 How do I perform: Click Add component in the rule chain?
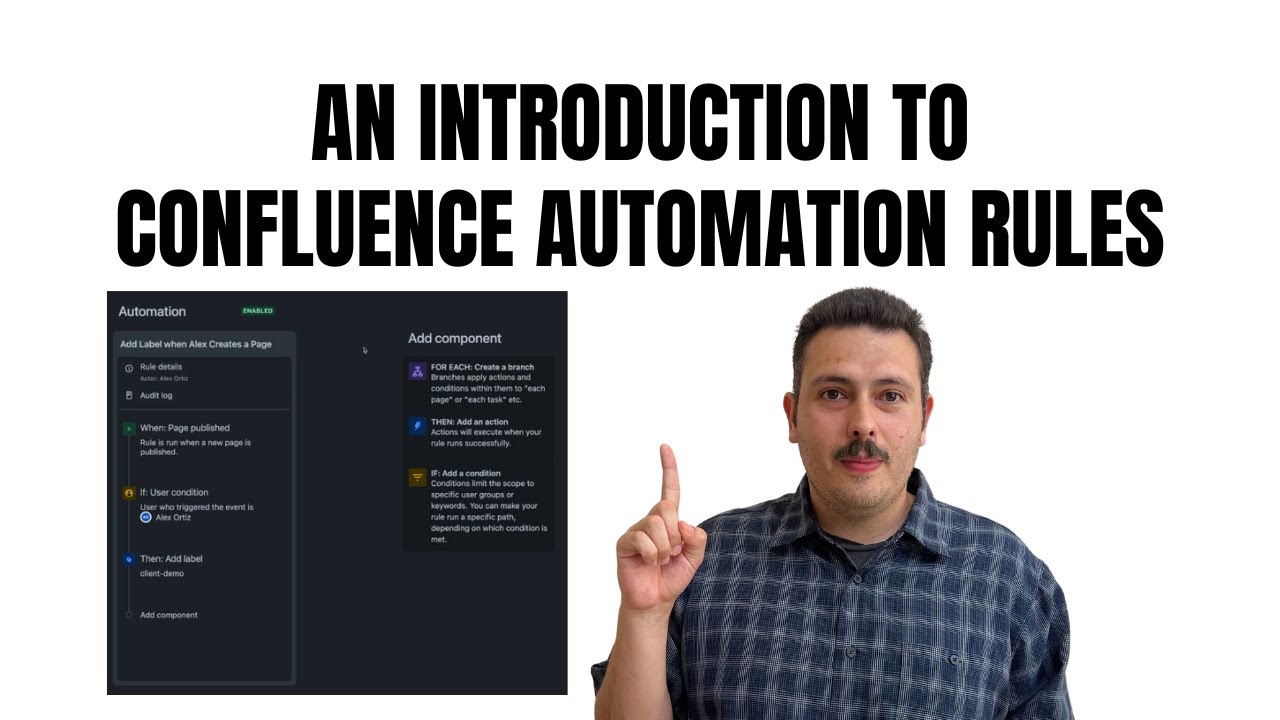[169, 615]
